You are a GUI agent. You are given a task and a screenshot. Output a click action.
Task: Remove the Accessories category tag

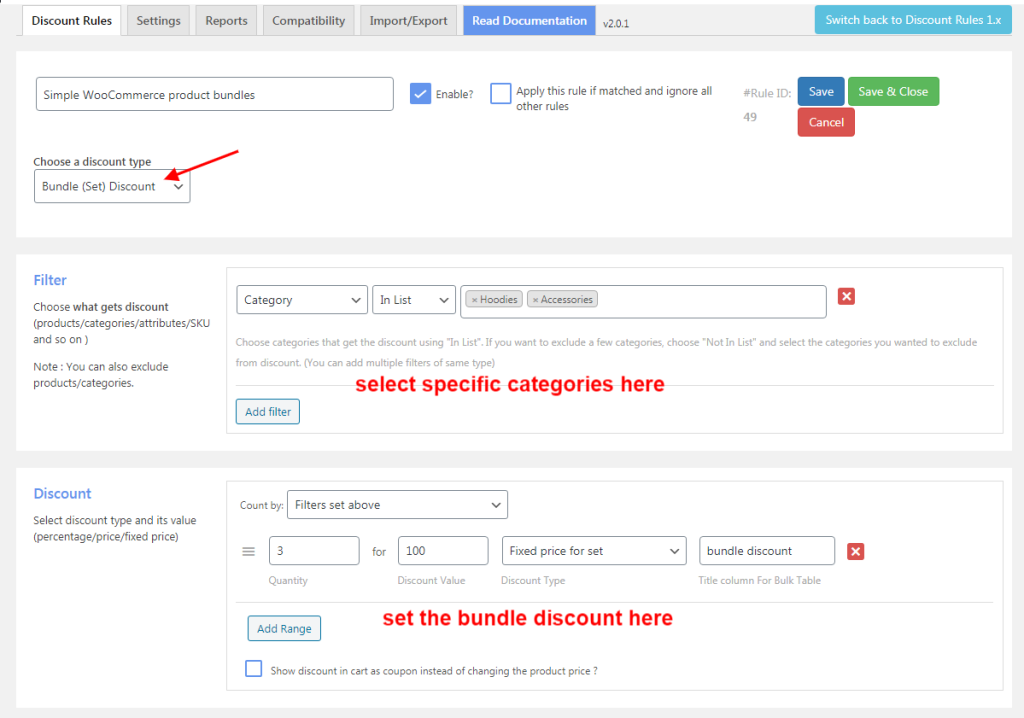tap(536, 299)
